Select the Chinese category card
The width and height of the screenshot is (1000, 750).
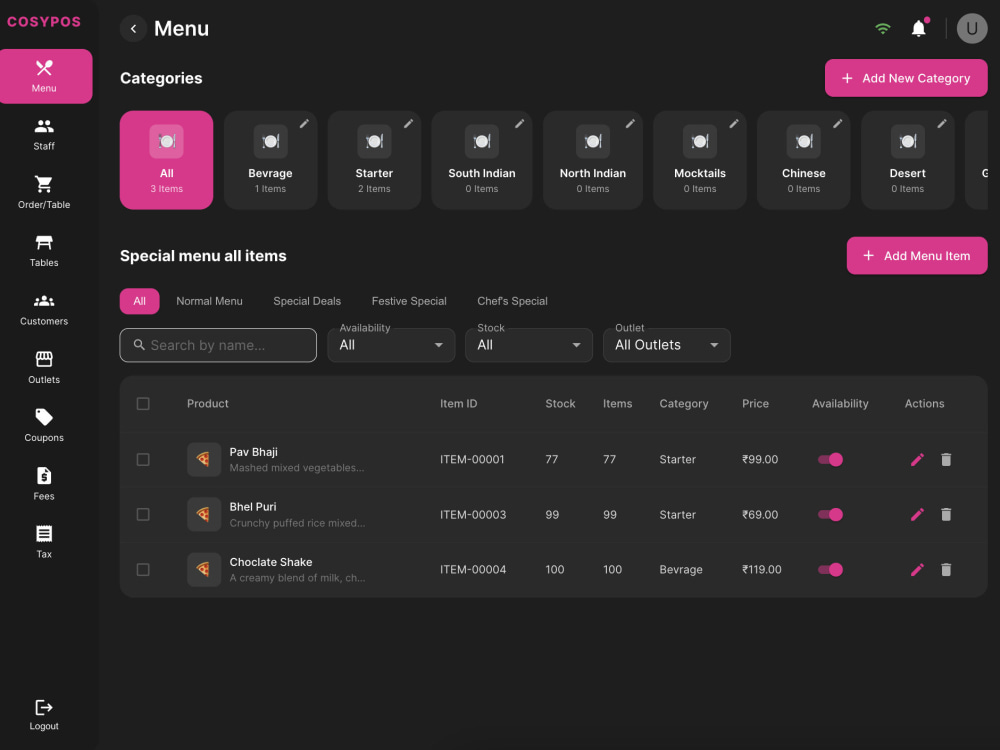(804, 160)
